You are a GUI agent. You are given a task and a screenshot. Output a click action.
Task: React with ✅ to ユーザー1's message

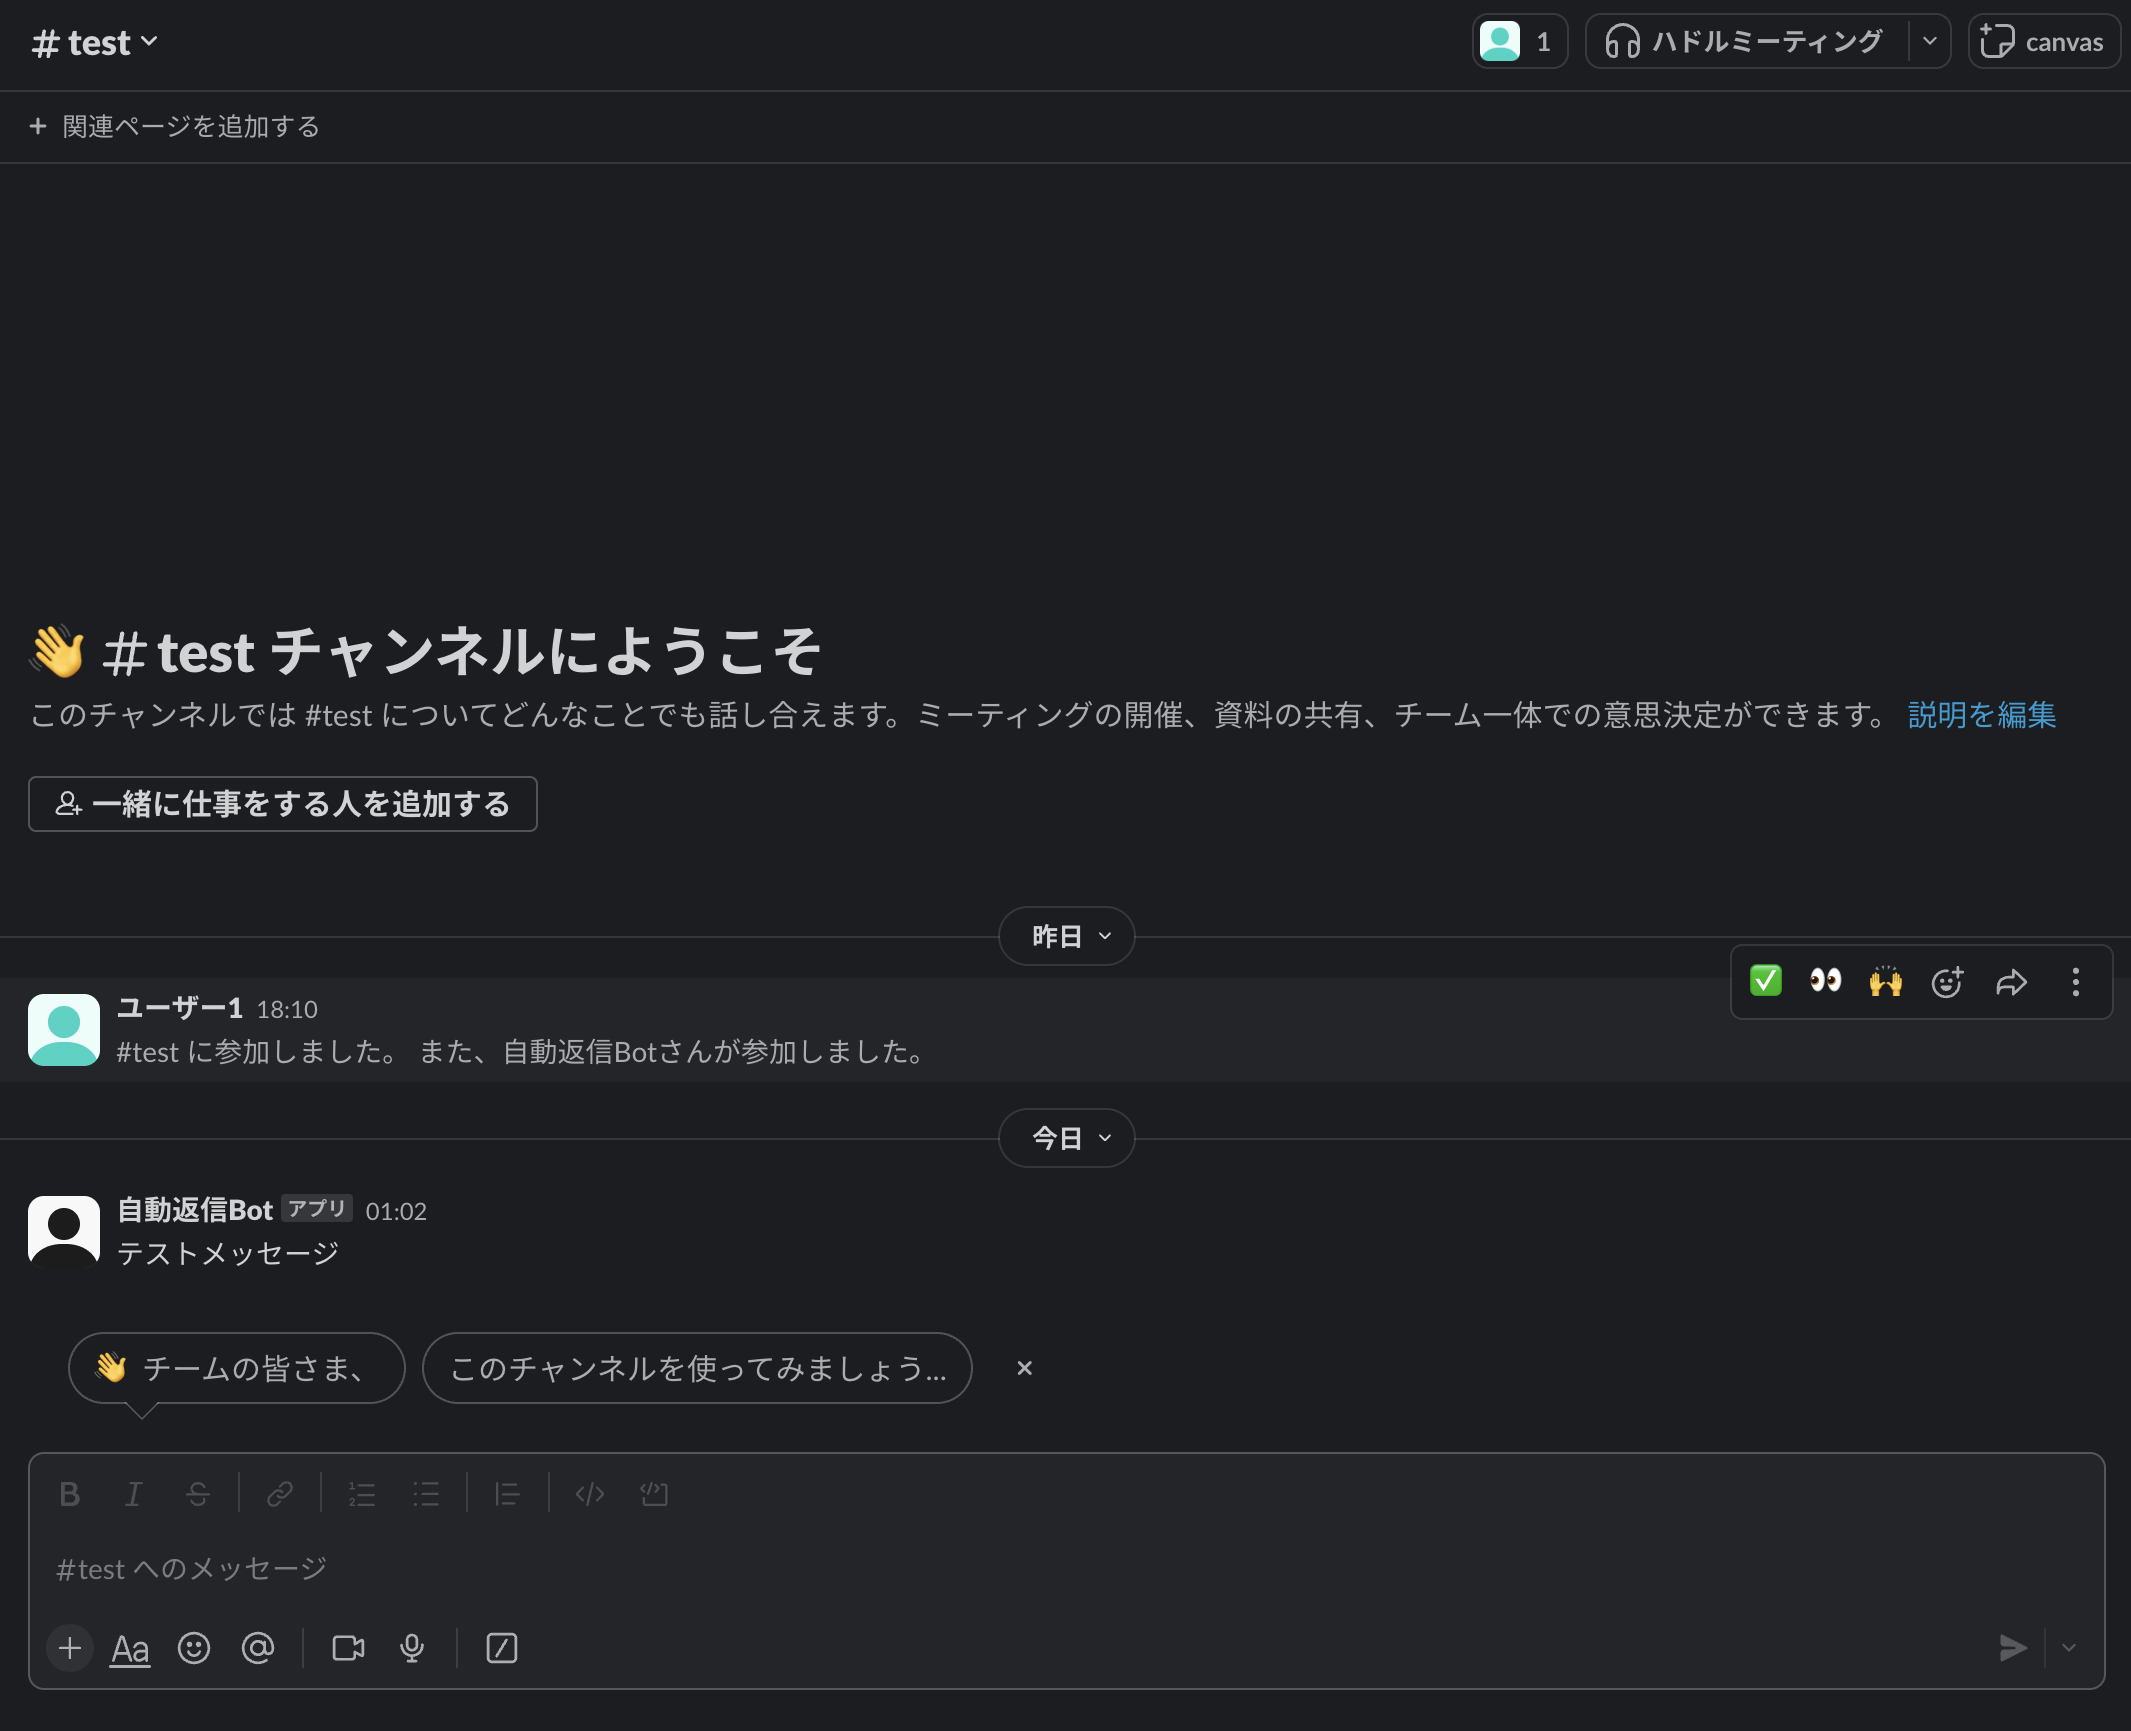[1766, 982]
